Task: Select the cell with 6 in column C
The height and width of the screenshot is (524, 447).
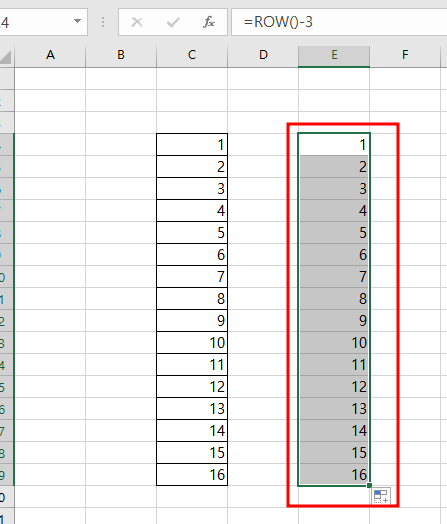Action: pos(192,255)
